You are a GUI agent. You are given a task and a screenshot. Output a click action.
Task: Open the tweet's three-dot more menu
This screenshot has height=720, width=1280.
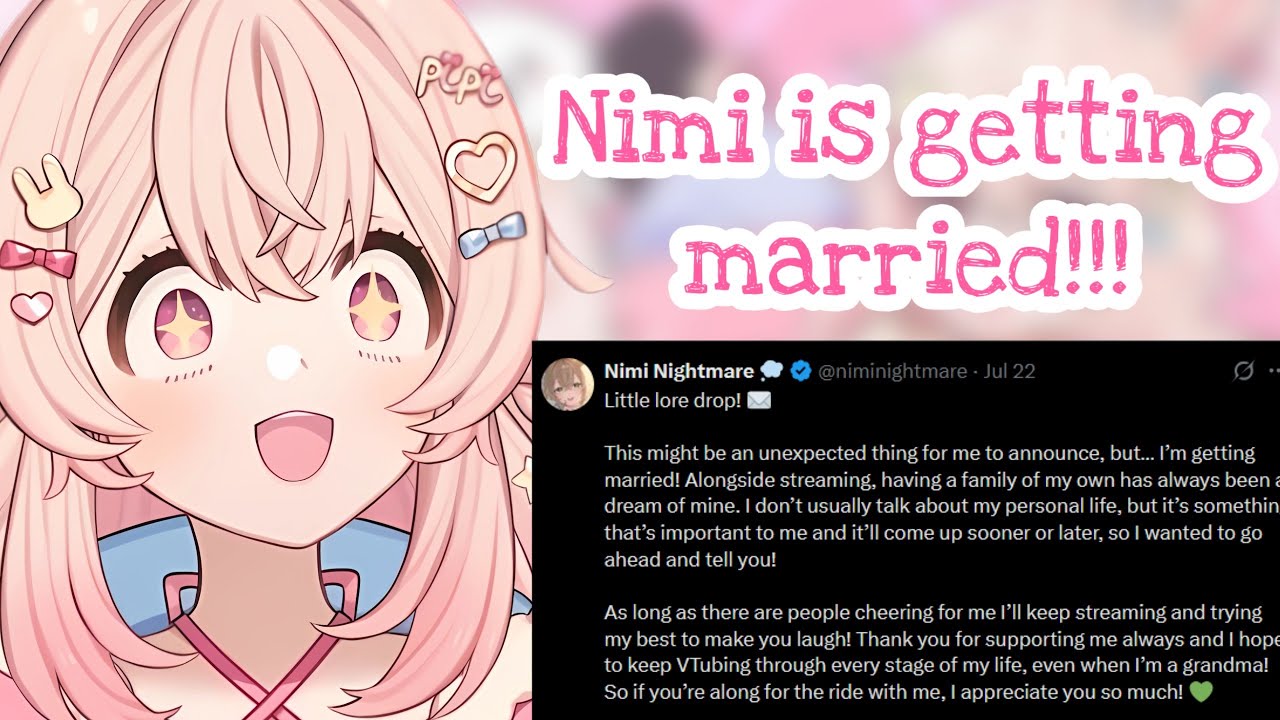[1274, 371]
